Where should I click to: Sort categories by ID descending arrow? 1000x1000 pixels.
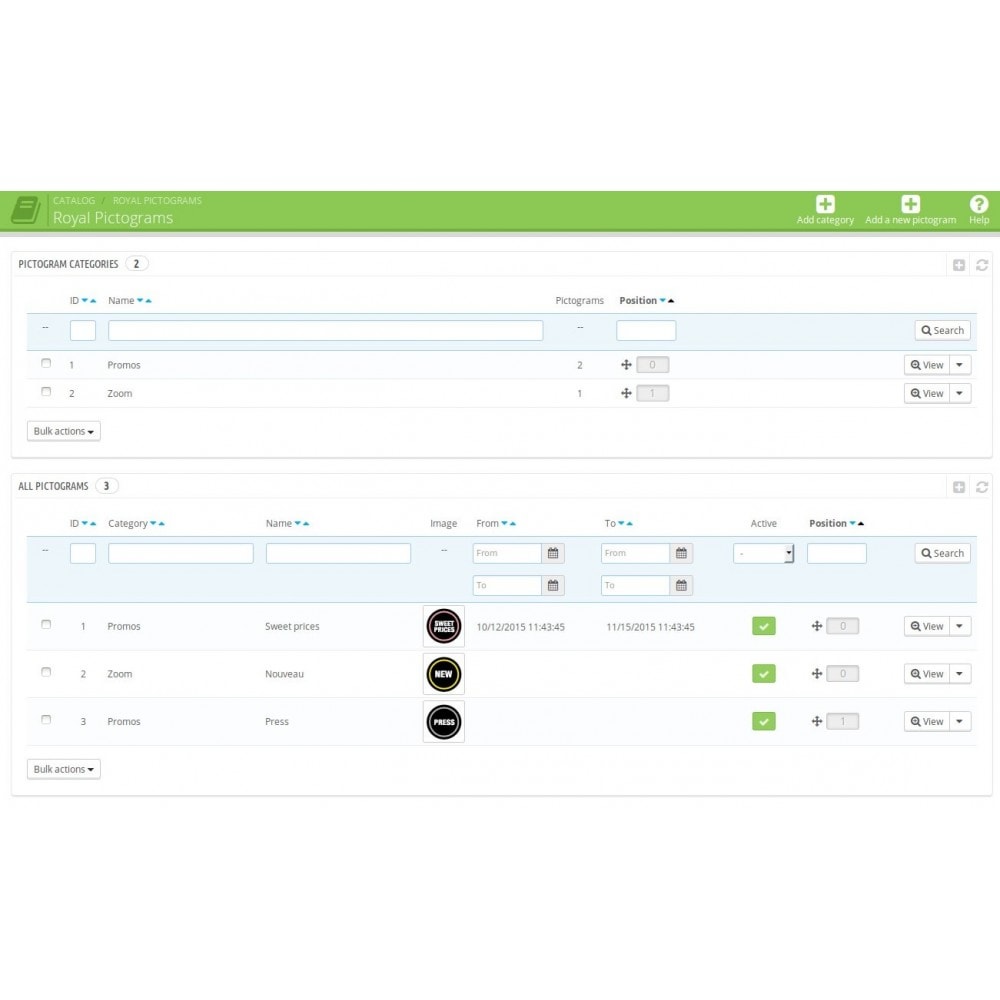85,300
